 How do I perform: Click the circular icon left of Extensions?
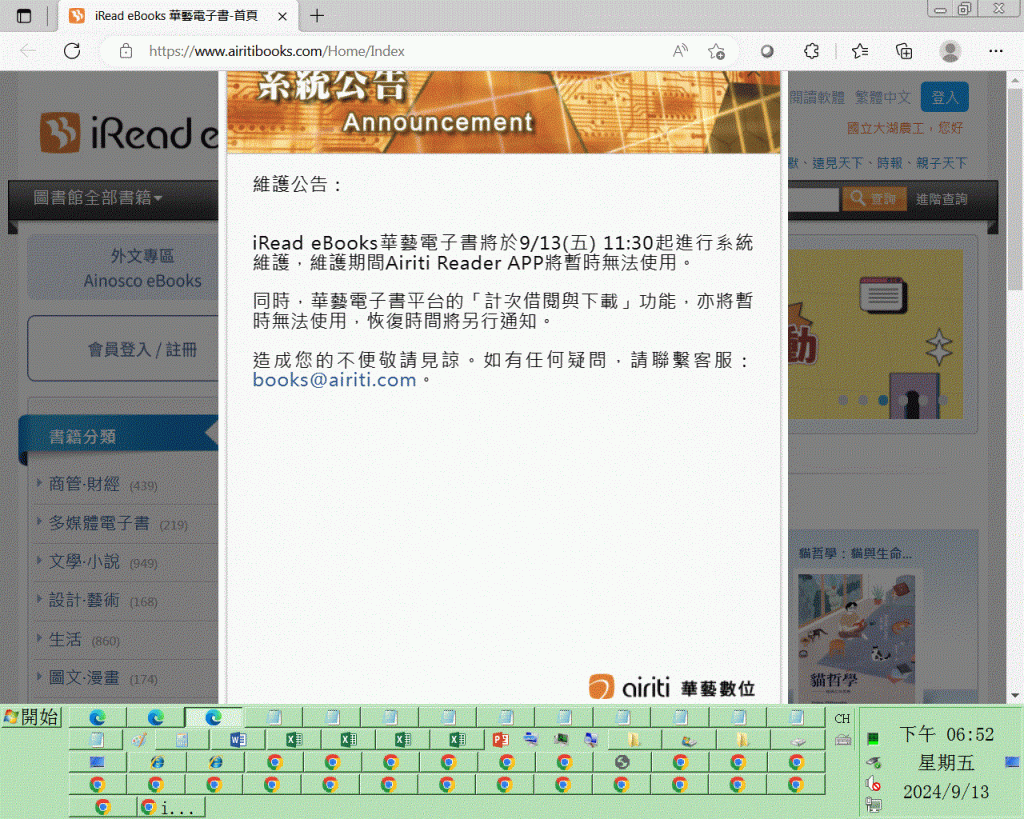point(767,51)
